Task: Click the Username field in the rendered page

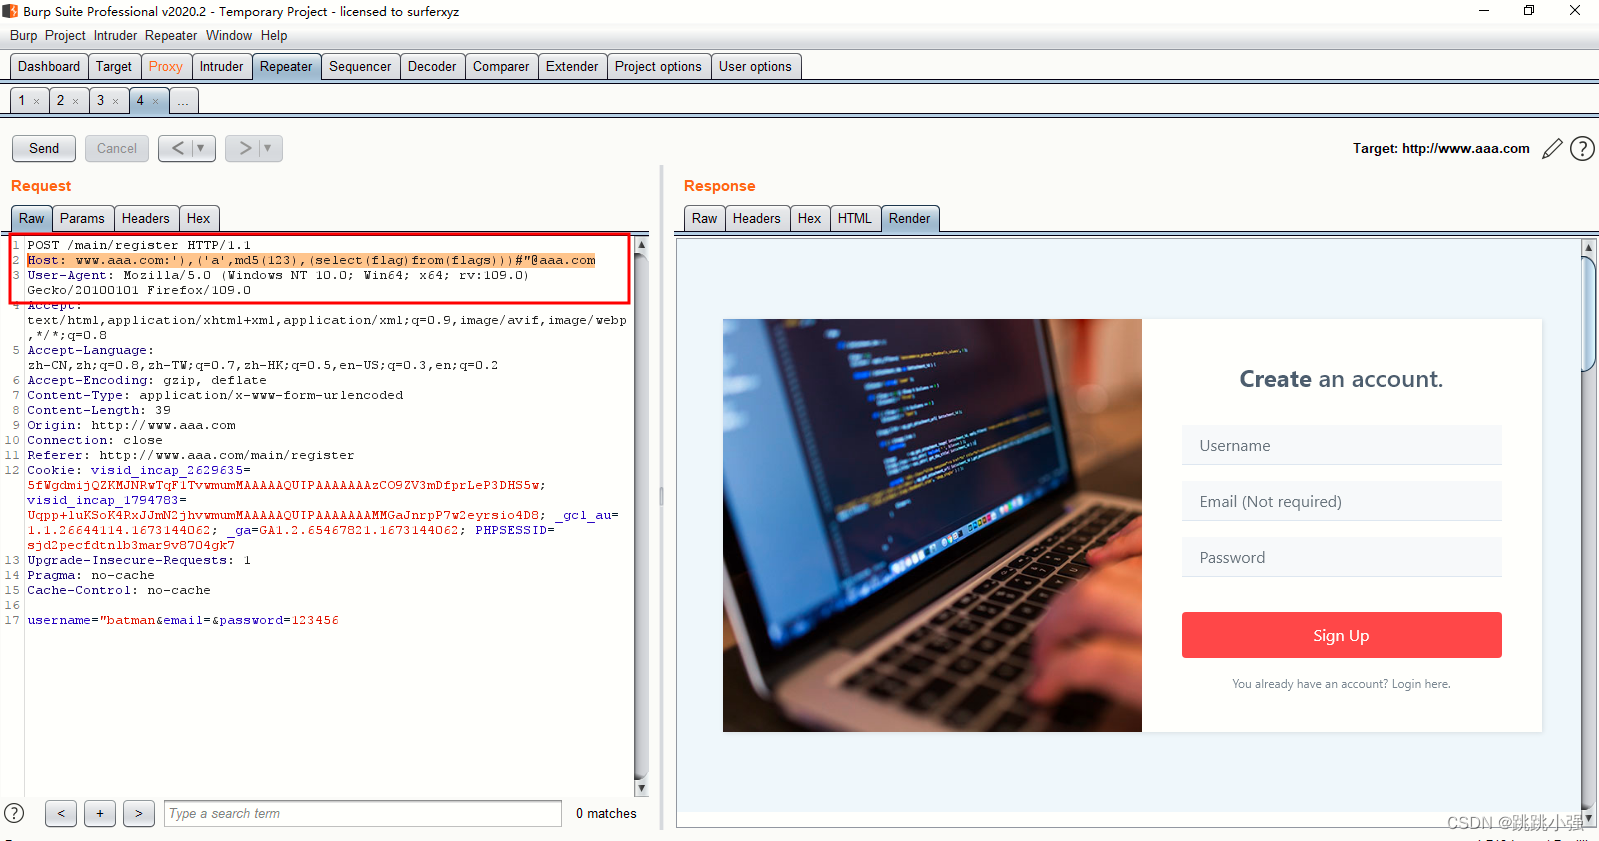Action: (x=1341, y=445)
